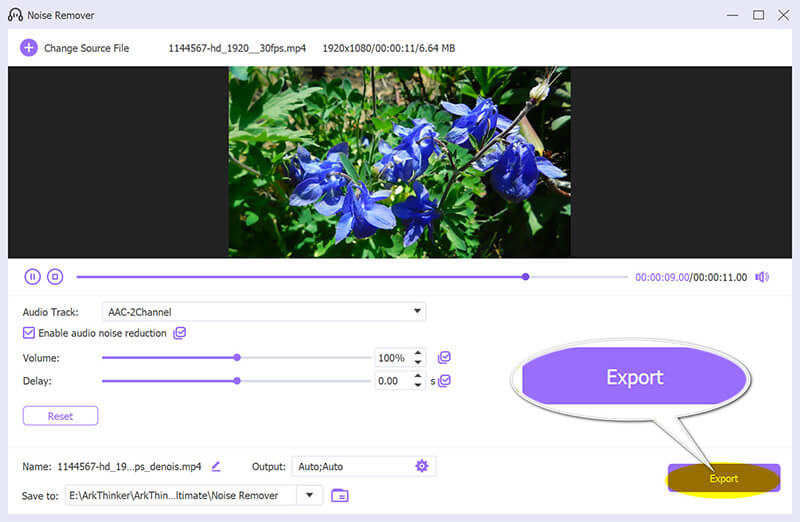Image resolution: width=800 pixels, height=522 pixels.
Task: Click the apply icon beside Volume
Action: pyautogui.click(x=445, y=357)
